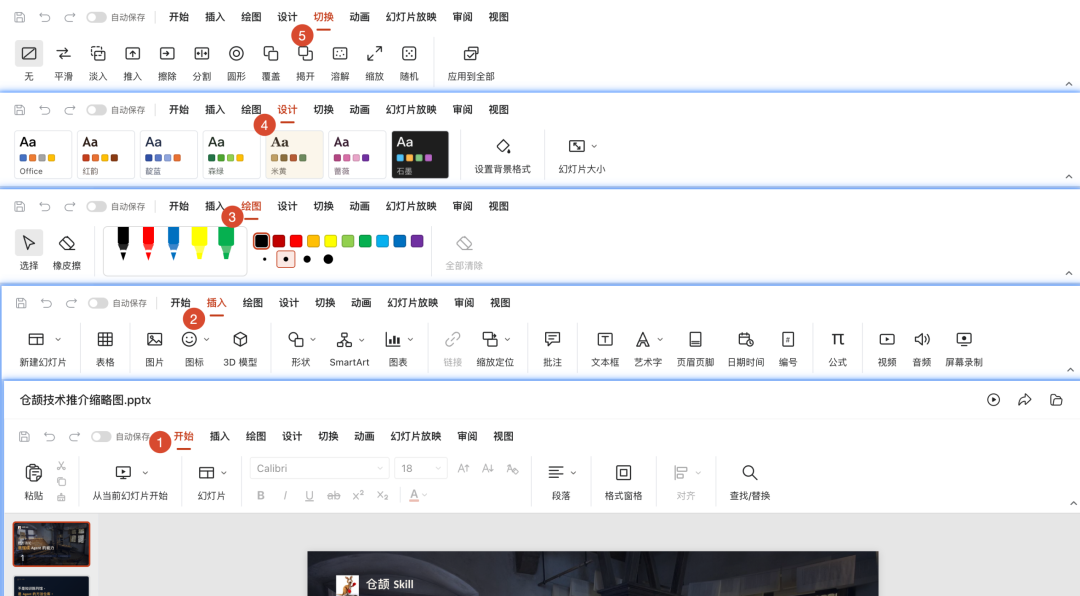
Task: Expand the SmartArt dropdown
Action: tap(362, 339)
